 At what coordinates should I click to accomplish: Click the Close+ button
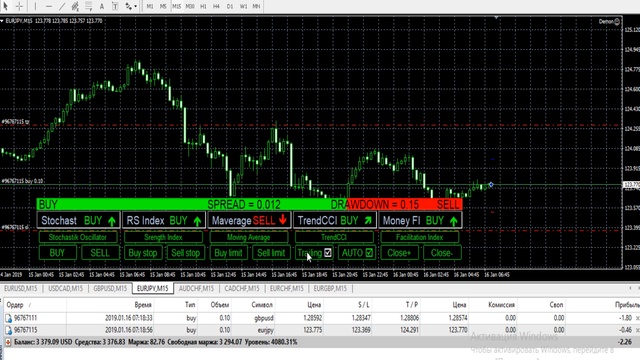pyautogui.click(x=399, y=253)
